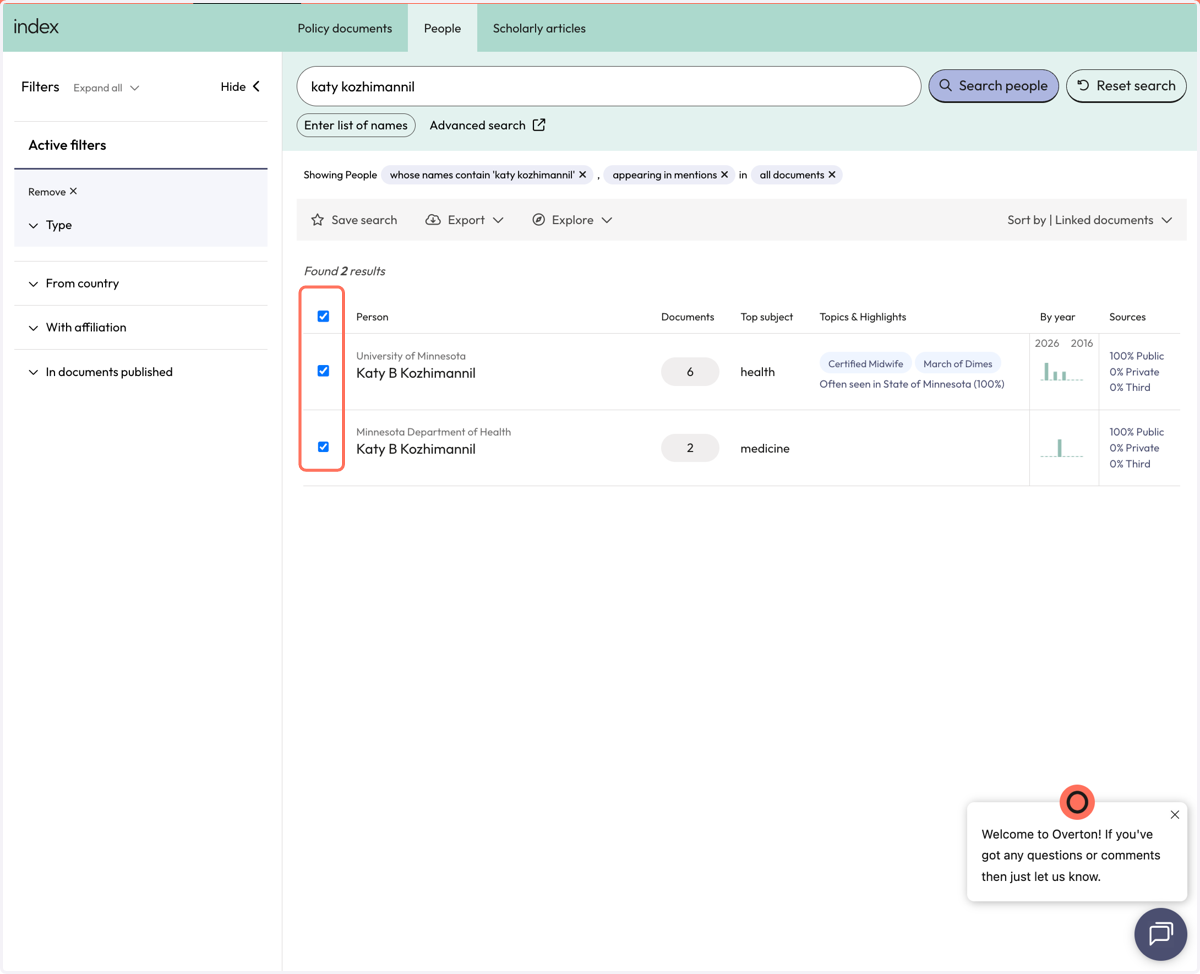Image resolution: width=1200 pixels, height=974 pixels.
Task: Click 'Often seen in State of Minnesota (100%)'
Action: [x=912, y=384]
